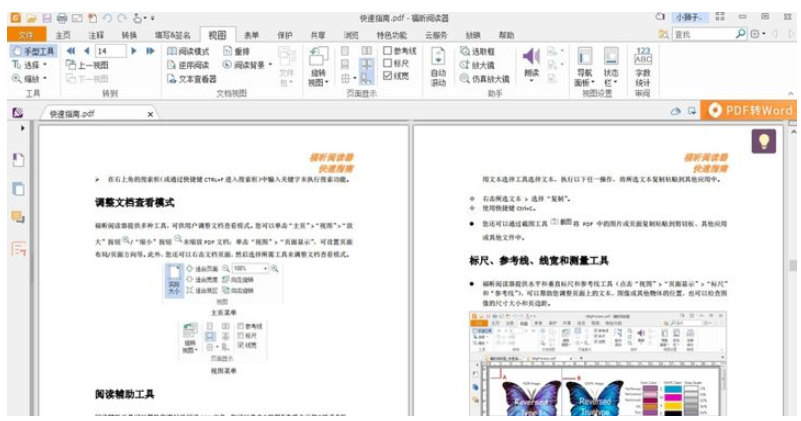The width and height of the screenshot is (801, 421).
Task: Switch to the 注释 comment tab
Action: point(96,34)
